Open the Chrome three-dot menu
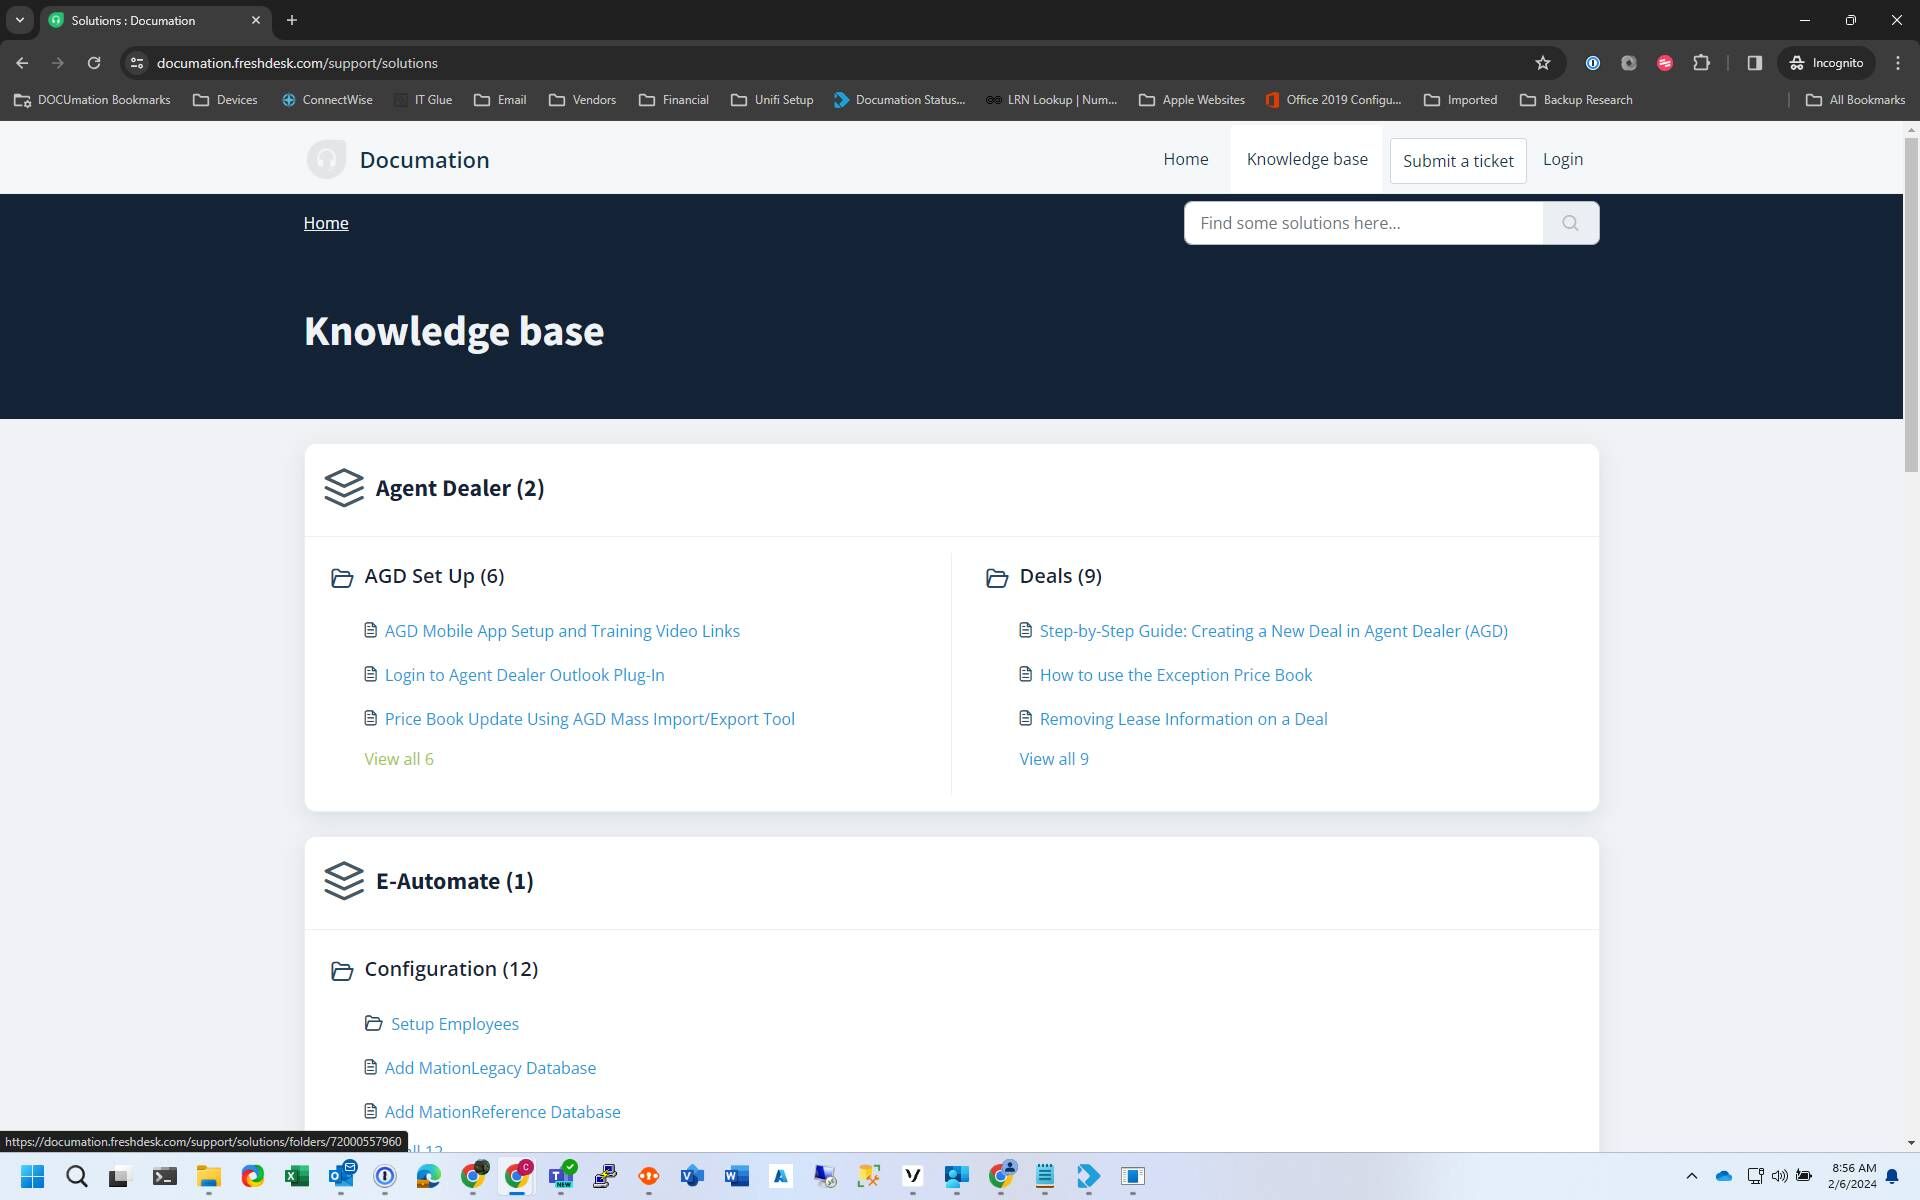 (1897, 63)
